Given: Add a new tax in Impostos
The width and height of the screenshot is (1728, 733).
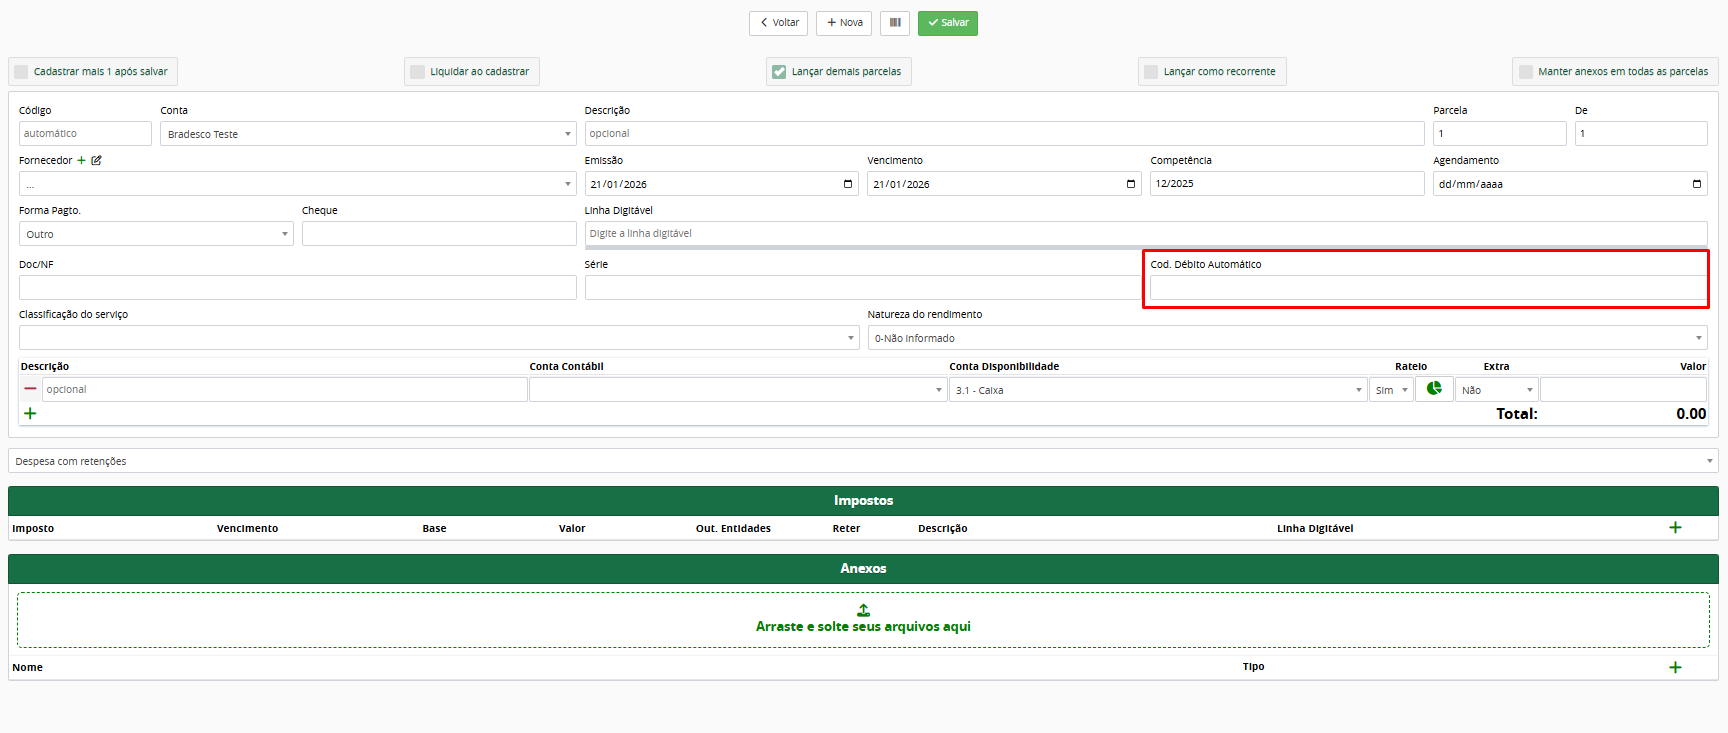Looking at the screenshot, I should click(1675, 527).
